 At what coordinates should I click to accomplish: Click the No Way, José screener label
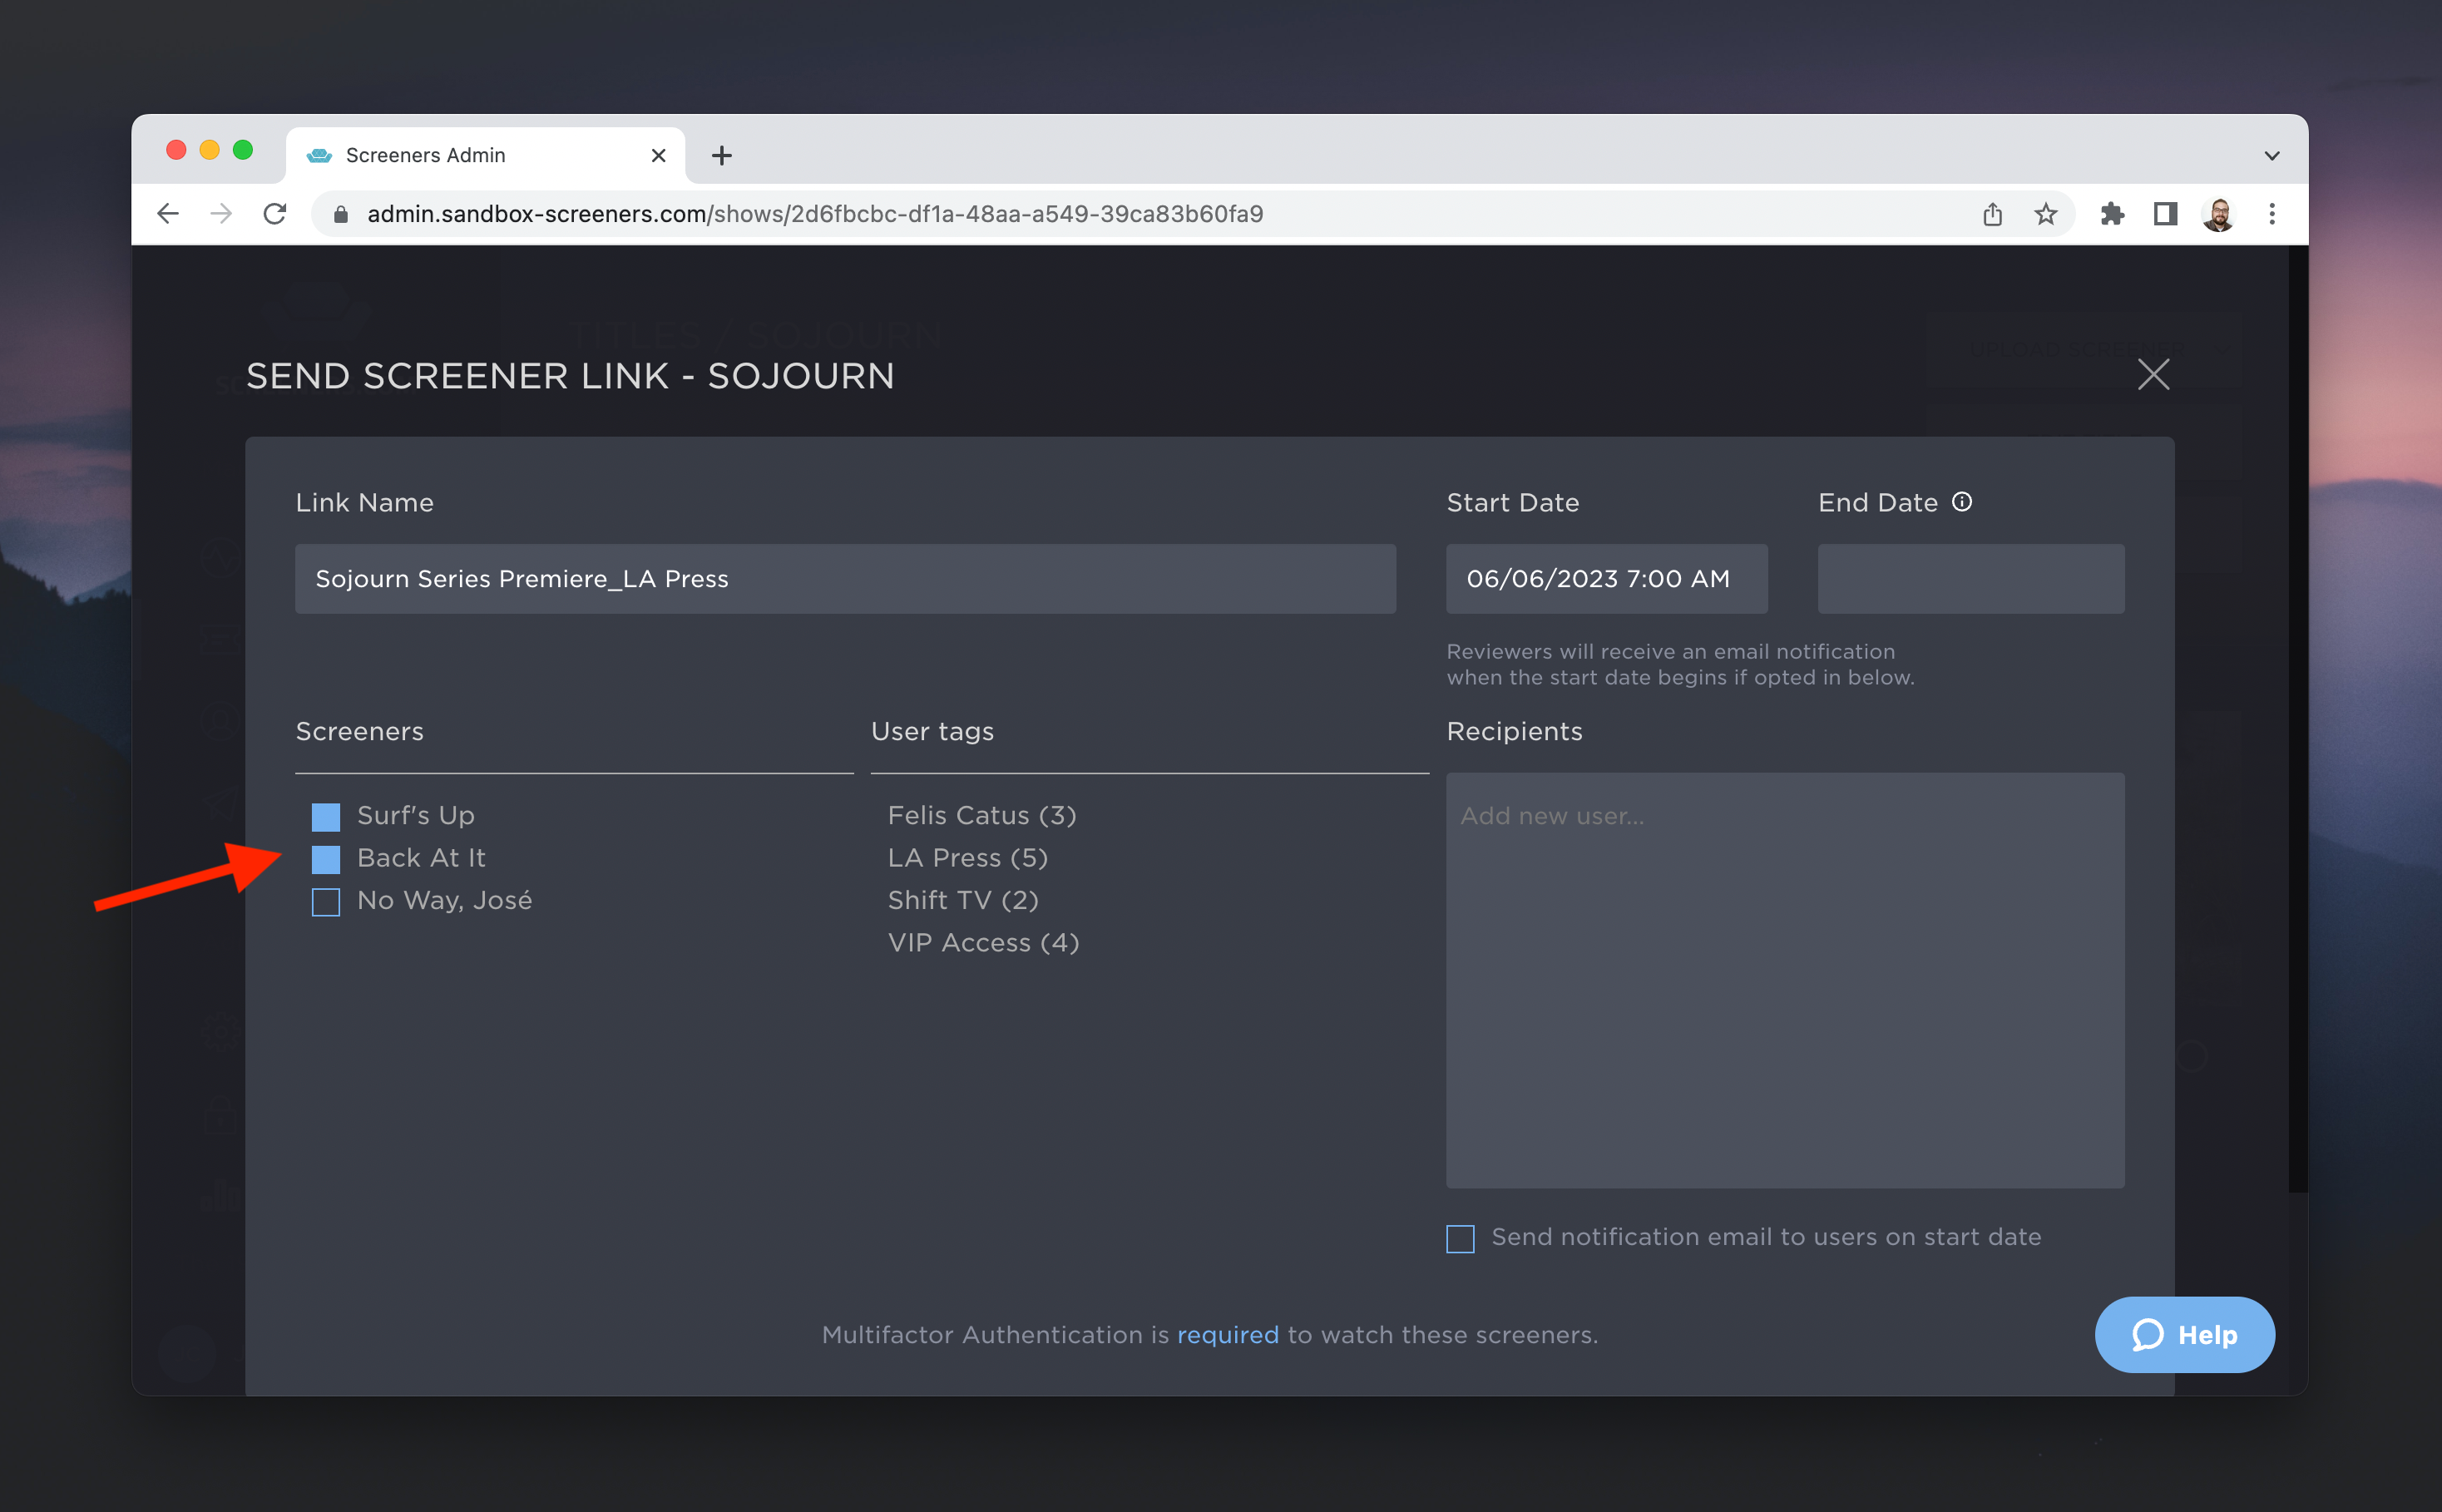(444, 901)
